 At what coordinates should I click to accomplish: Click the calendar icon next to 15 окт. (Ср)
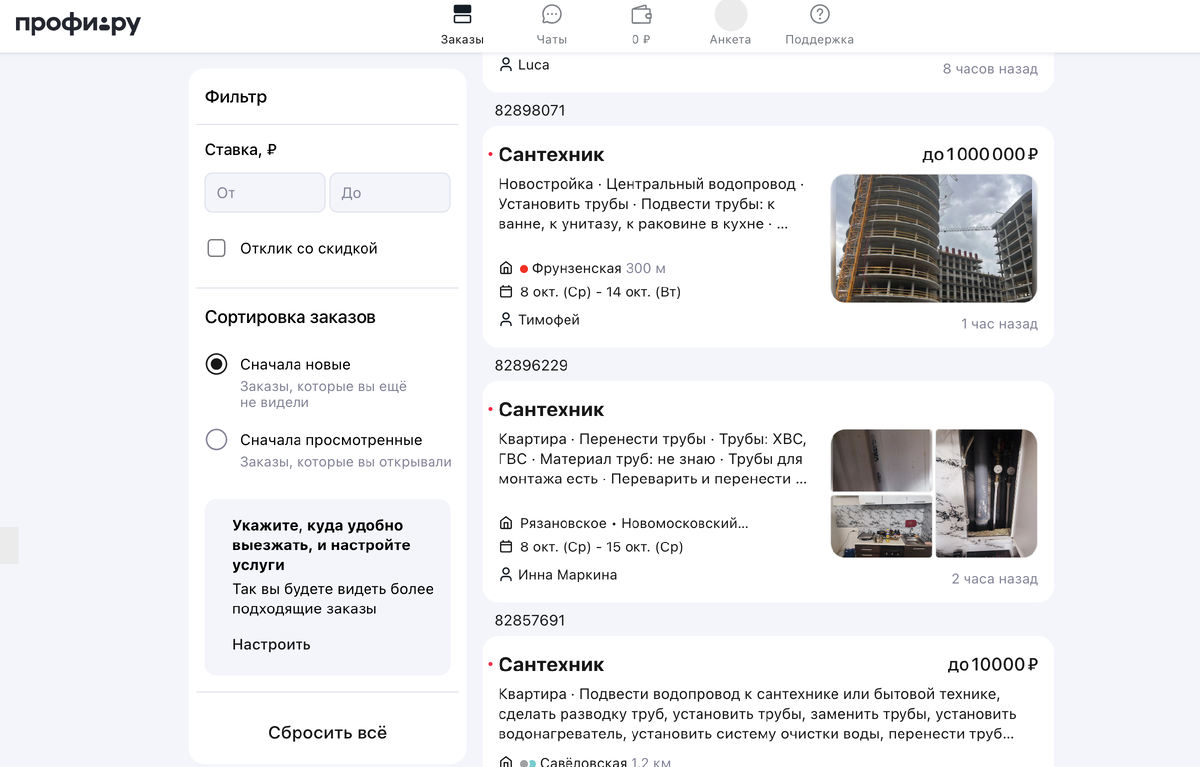(x=506, y=547)
